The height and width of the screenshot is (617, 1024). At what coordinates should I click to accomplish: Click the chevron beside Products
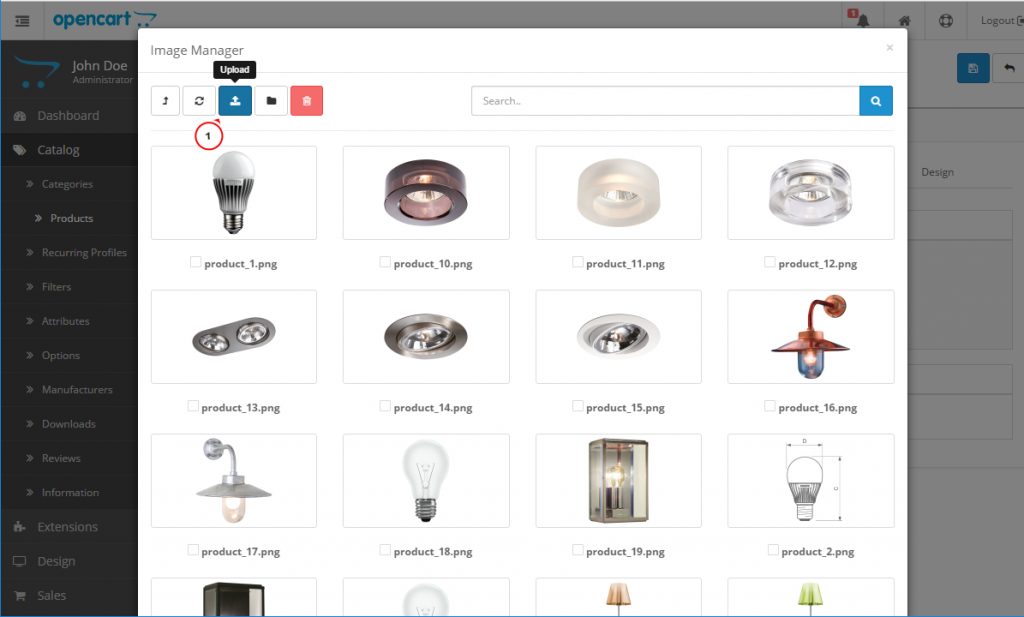38,218
